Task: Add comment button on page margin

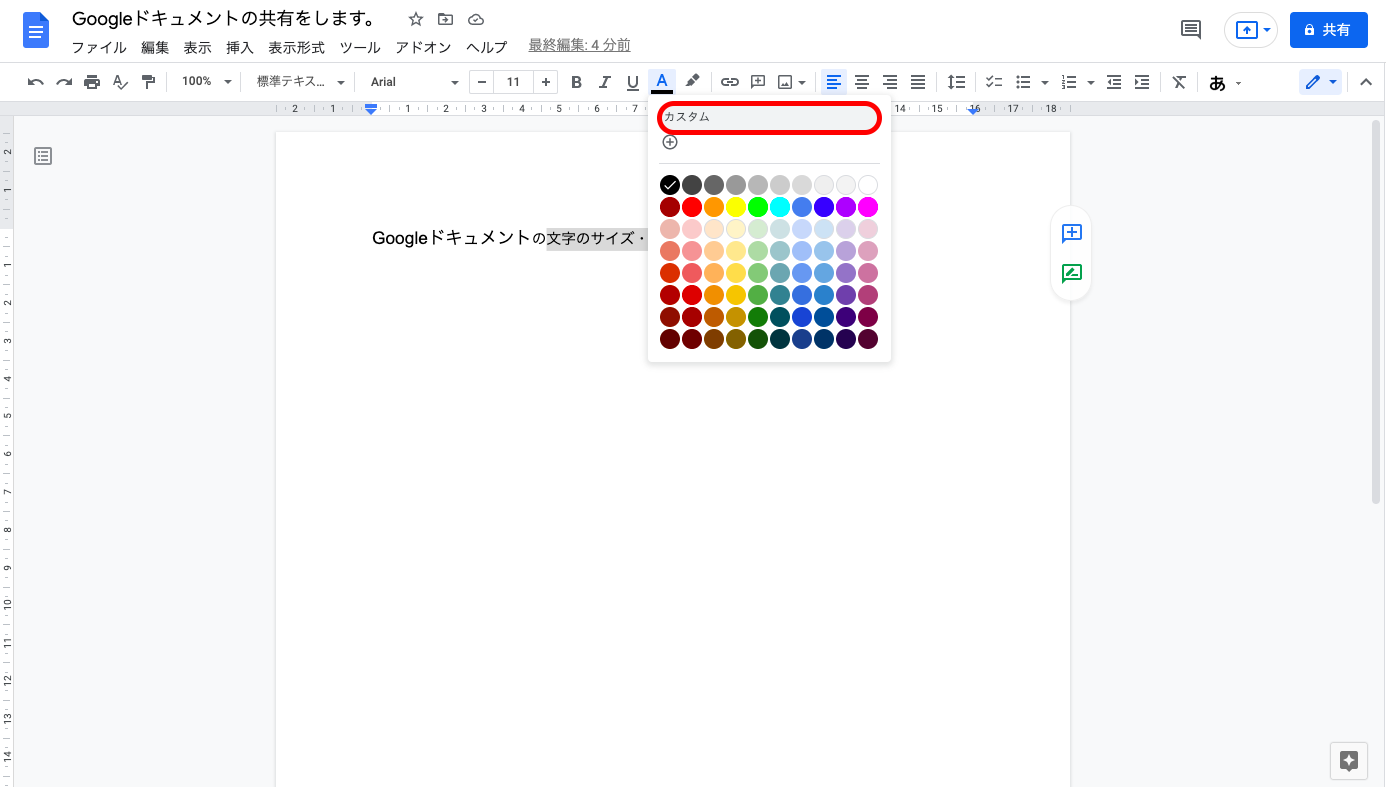Action: coord(1071,233)
